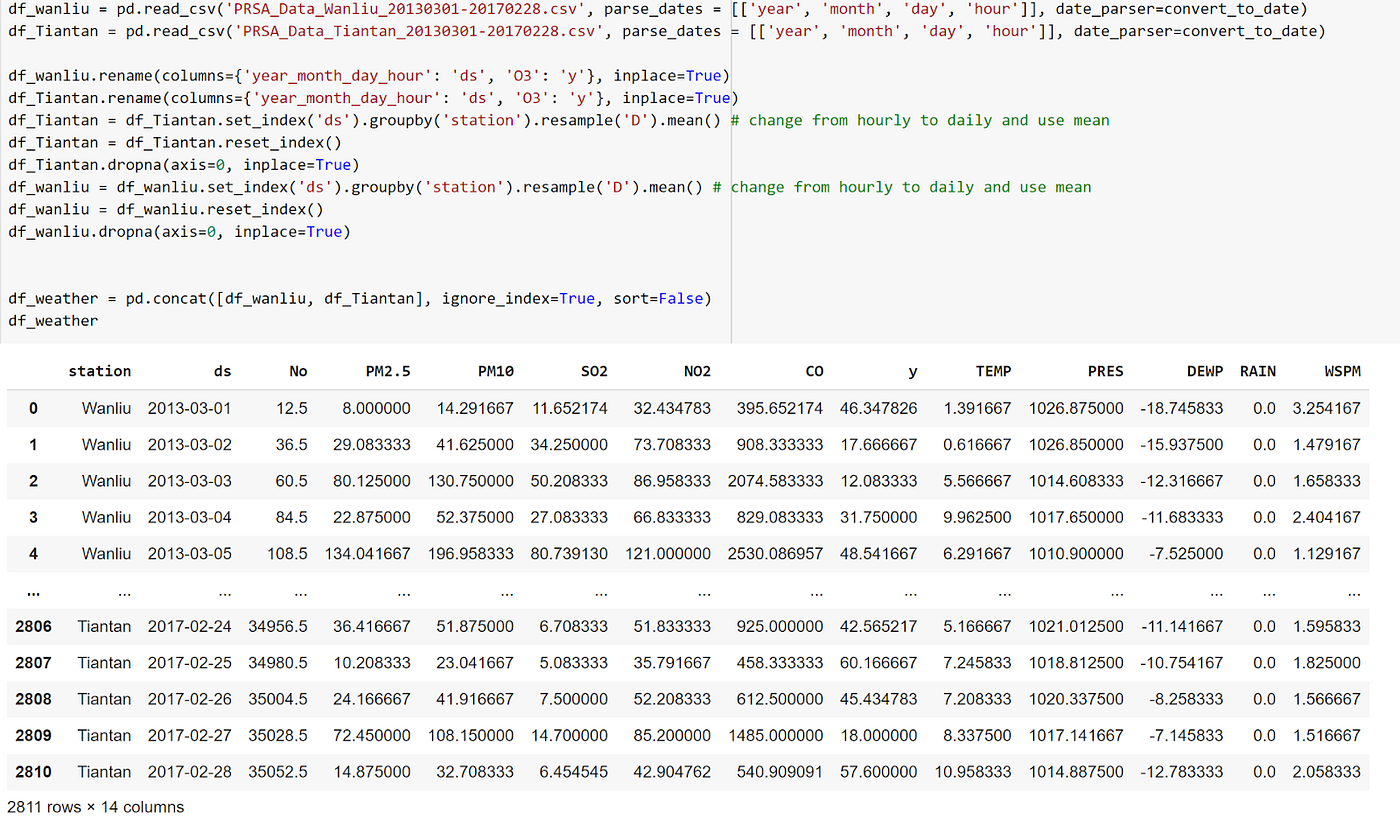Click the ellipsis row separating the dataframe preview
This screenshot has height=824, width=1400.
tap(33, 590)
